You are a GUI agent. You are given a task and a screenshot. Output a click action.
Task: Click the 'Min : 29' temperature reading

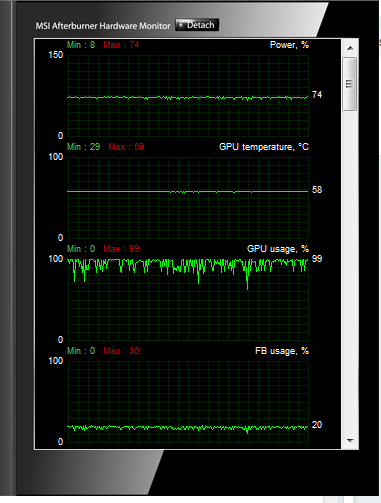point(83,147)
